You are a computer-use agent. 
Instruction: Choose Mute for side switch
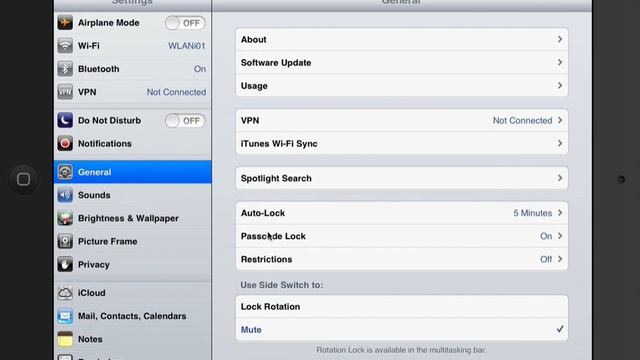click(402, 329)
